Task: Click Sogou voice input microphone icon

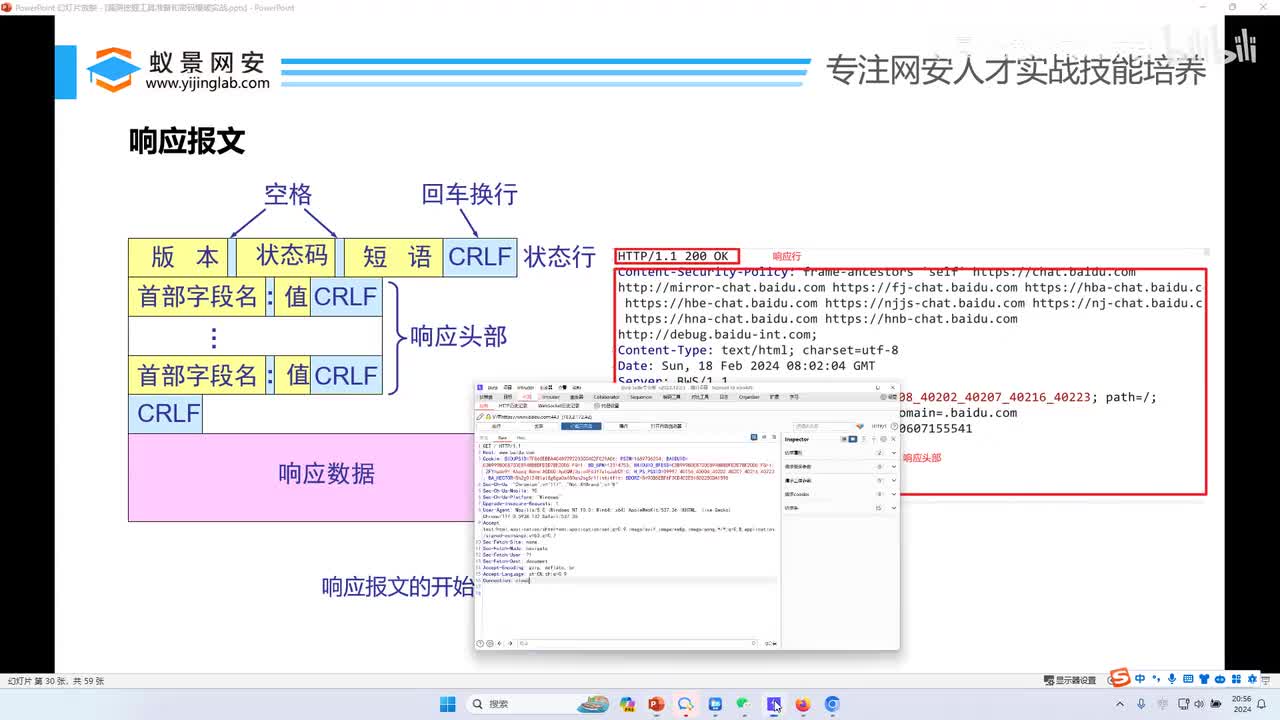Action: [1172, 679]
